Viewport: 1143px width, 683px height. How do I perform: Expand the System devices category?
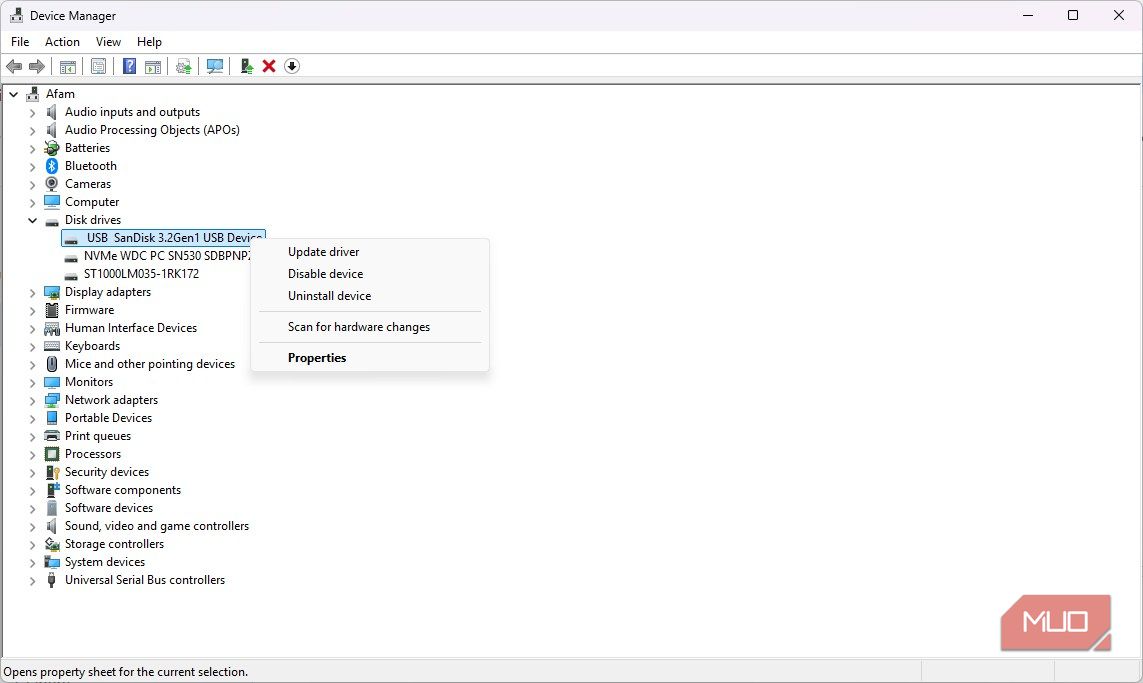click(32, 563)
